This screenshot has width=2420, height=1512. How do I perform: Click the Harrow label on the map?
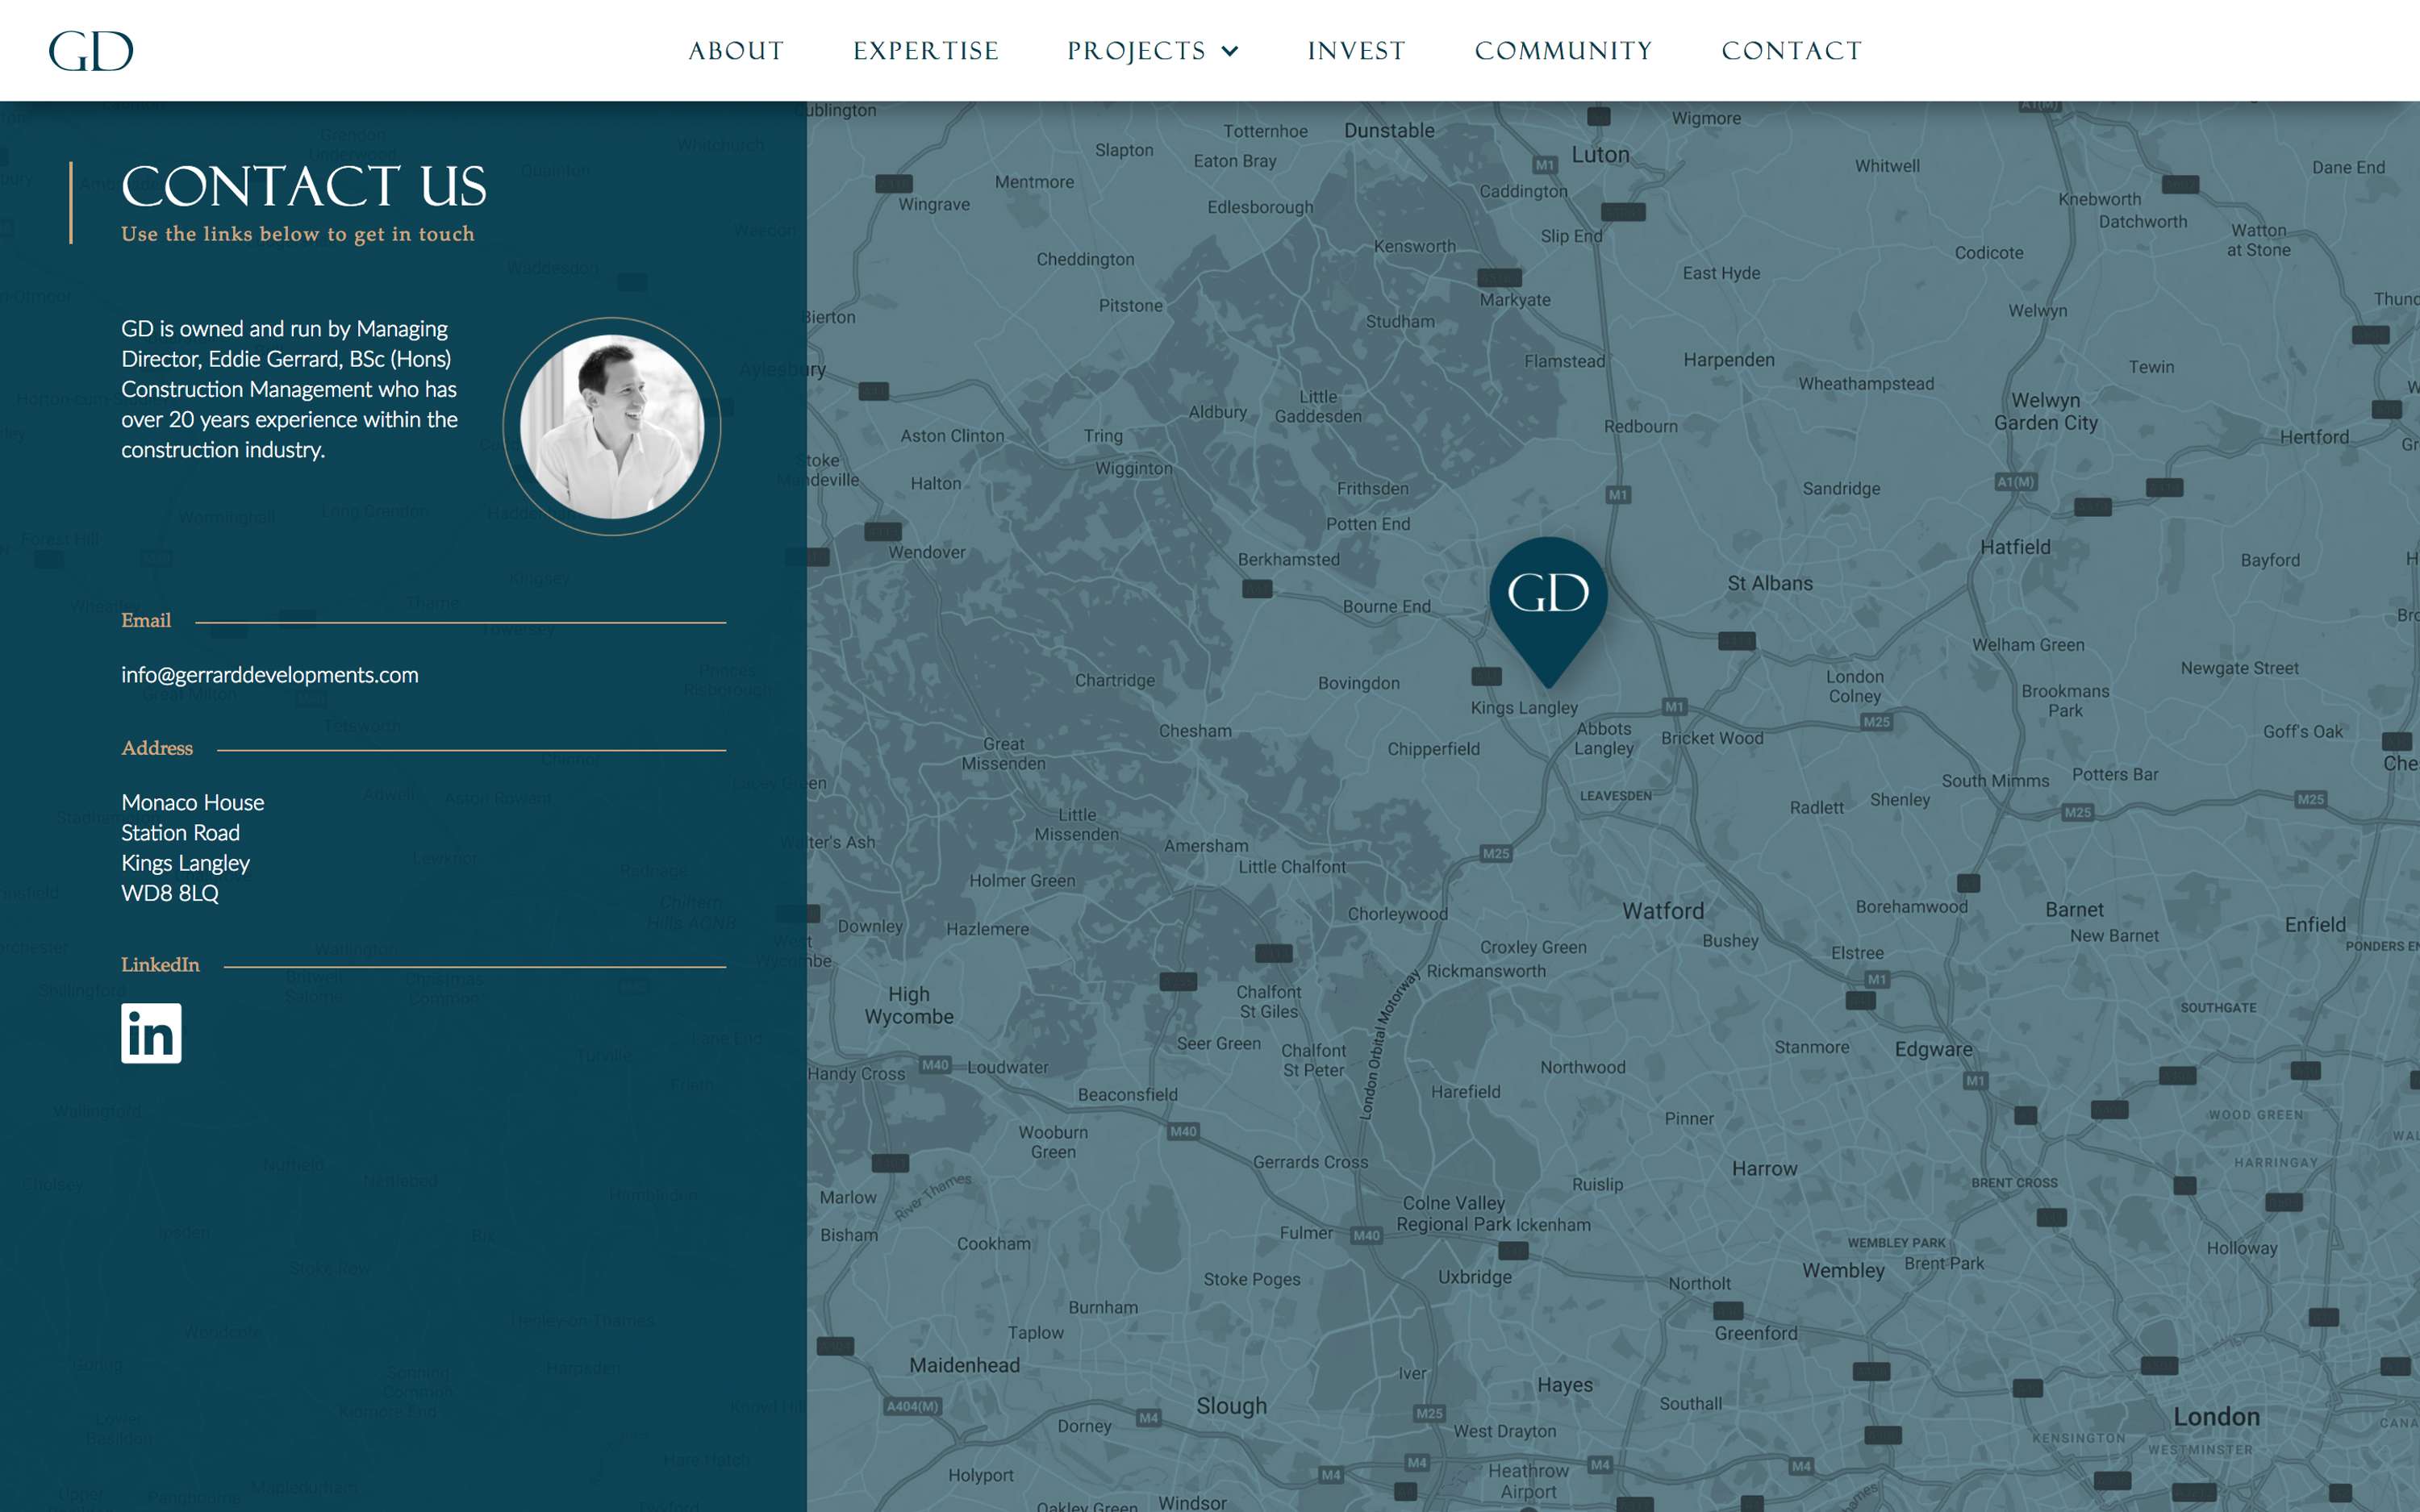pyautogui.click(x=1765, y=1169)
